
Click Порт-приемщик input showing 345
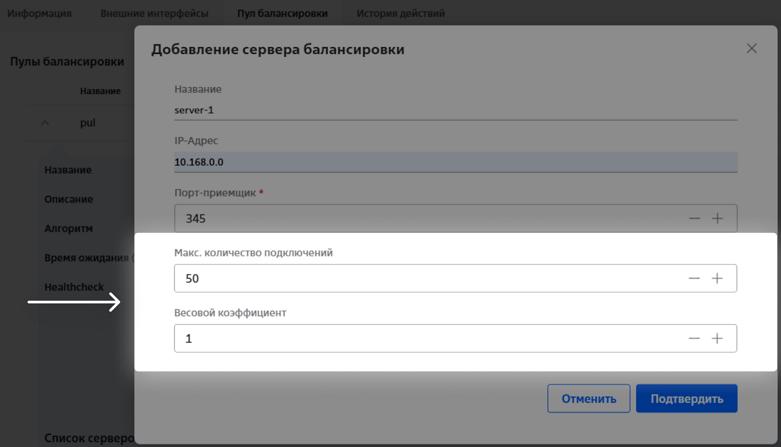pyautogui.click(x=425, y=218)
